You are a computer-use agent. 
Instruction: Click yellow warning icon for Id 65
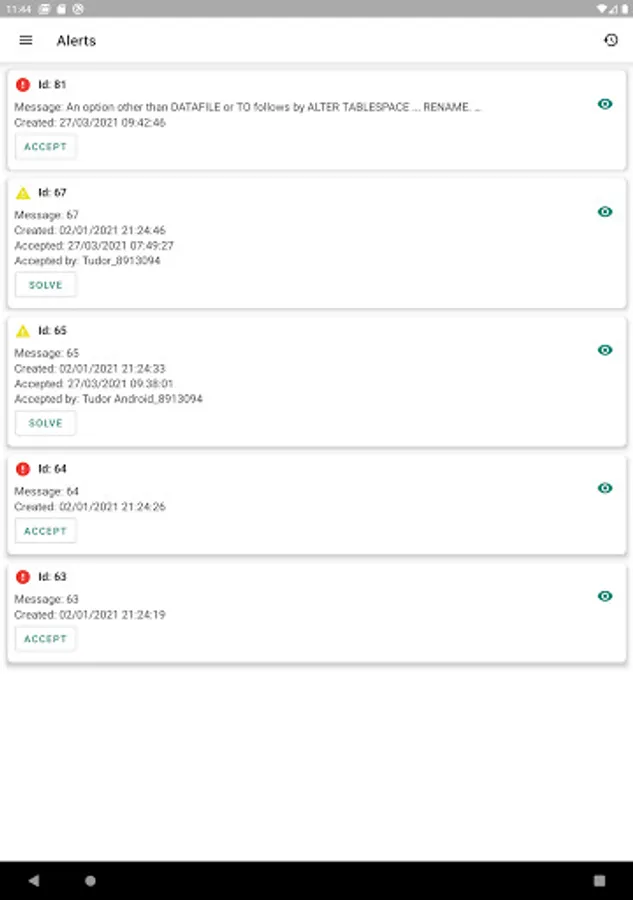click(x=23, y=331)
